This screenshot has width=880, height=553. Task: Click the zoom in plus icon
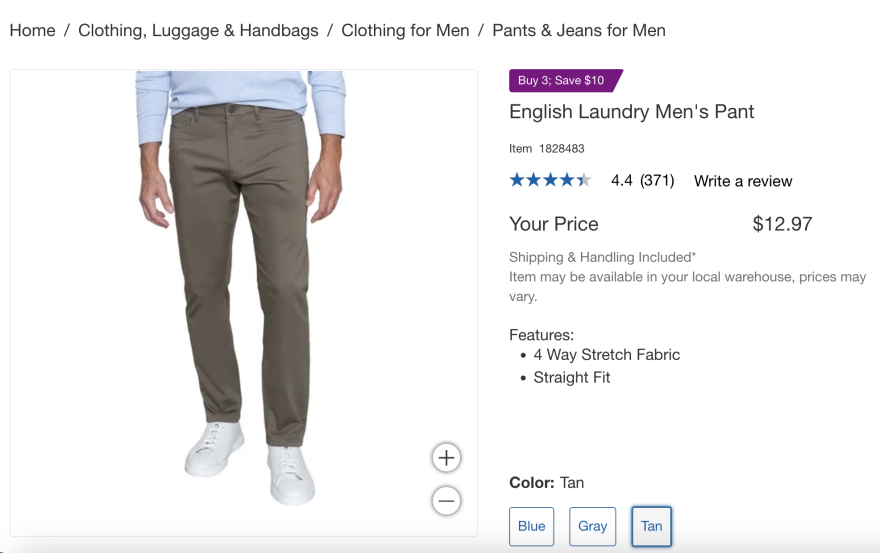(446, 458)
